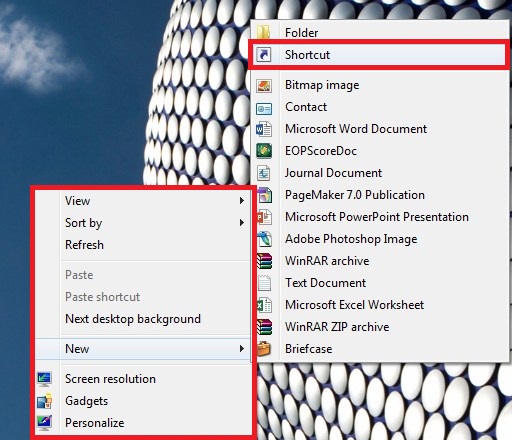Viewport: 512px width, 440px height.
Task: Expand the View submenu arrow
Action: (x=242, y=201)
